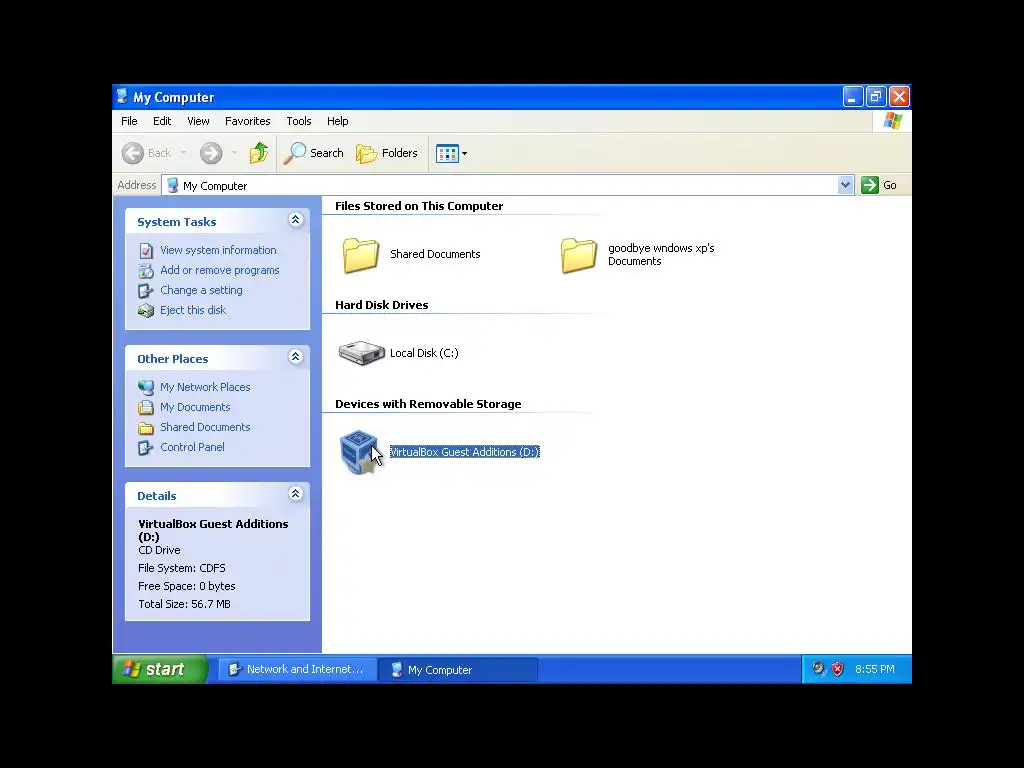The width and height of the screenshot is (1024, 768).
Task: Click the 8:55 PM clock
Action: pyautogui.click(x=874, y=669)
